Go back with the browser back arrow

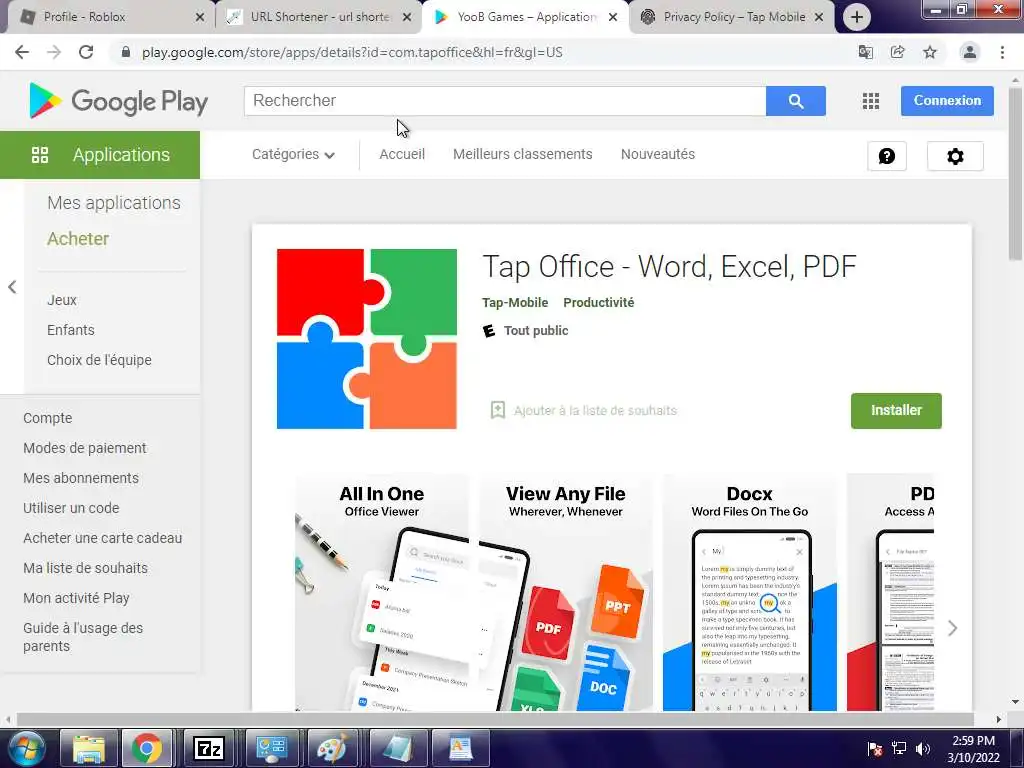tap(22, 52)
